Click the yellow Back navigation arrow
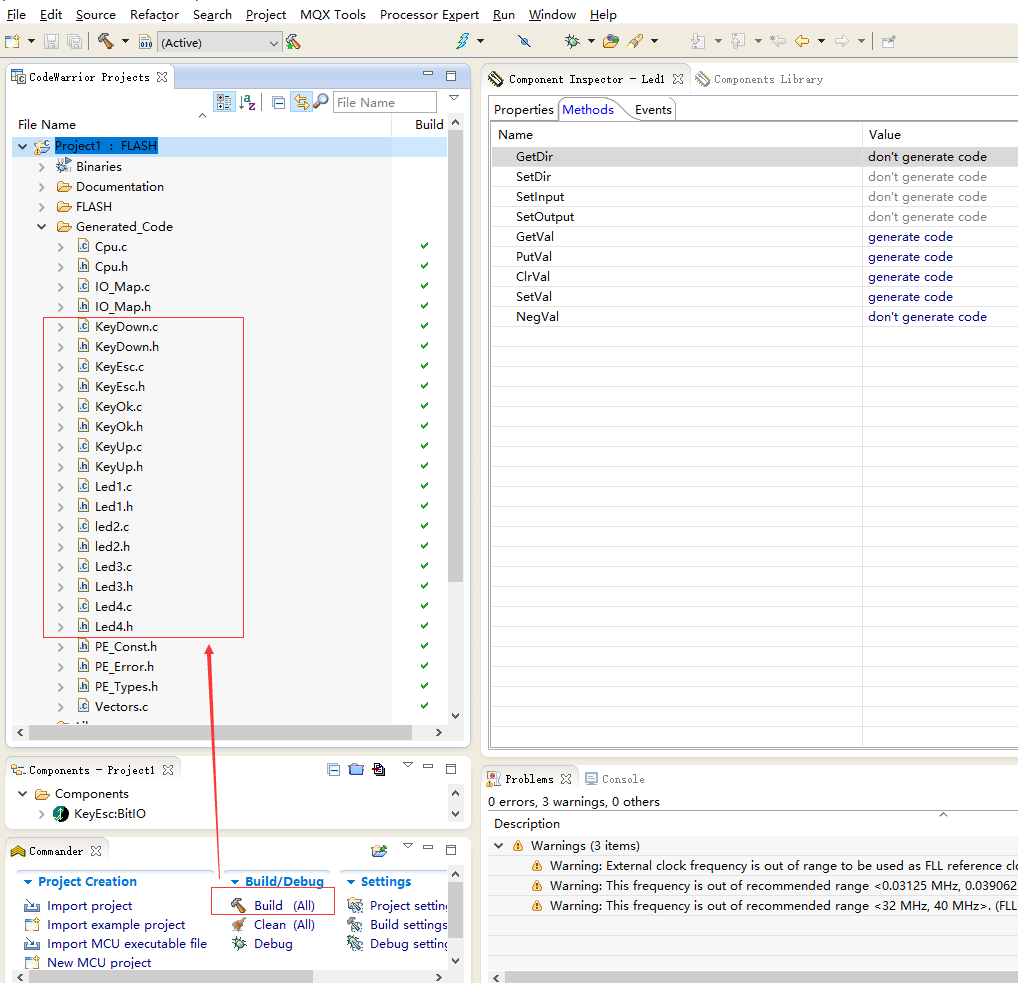This screenshot has width=1018, height=983. click(x=802, y=42)
